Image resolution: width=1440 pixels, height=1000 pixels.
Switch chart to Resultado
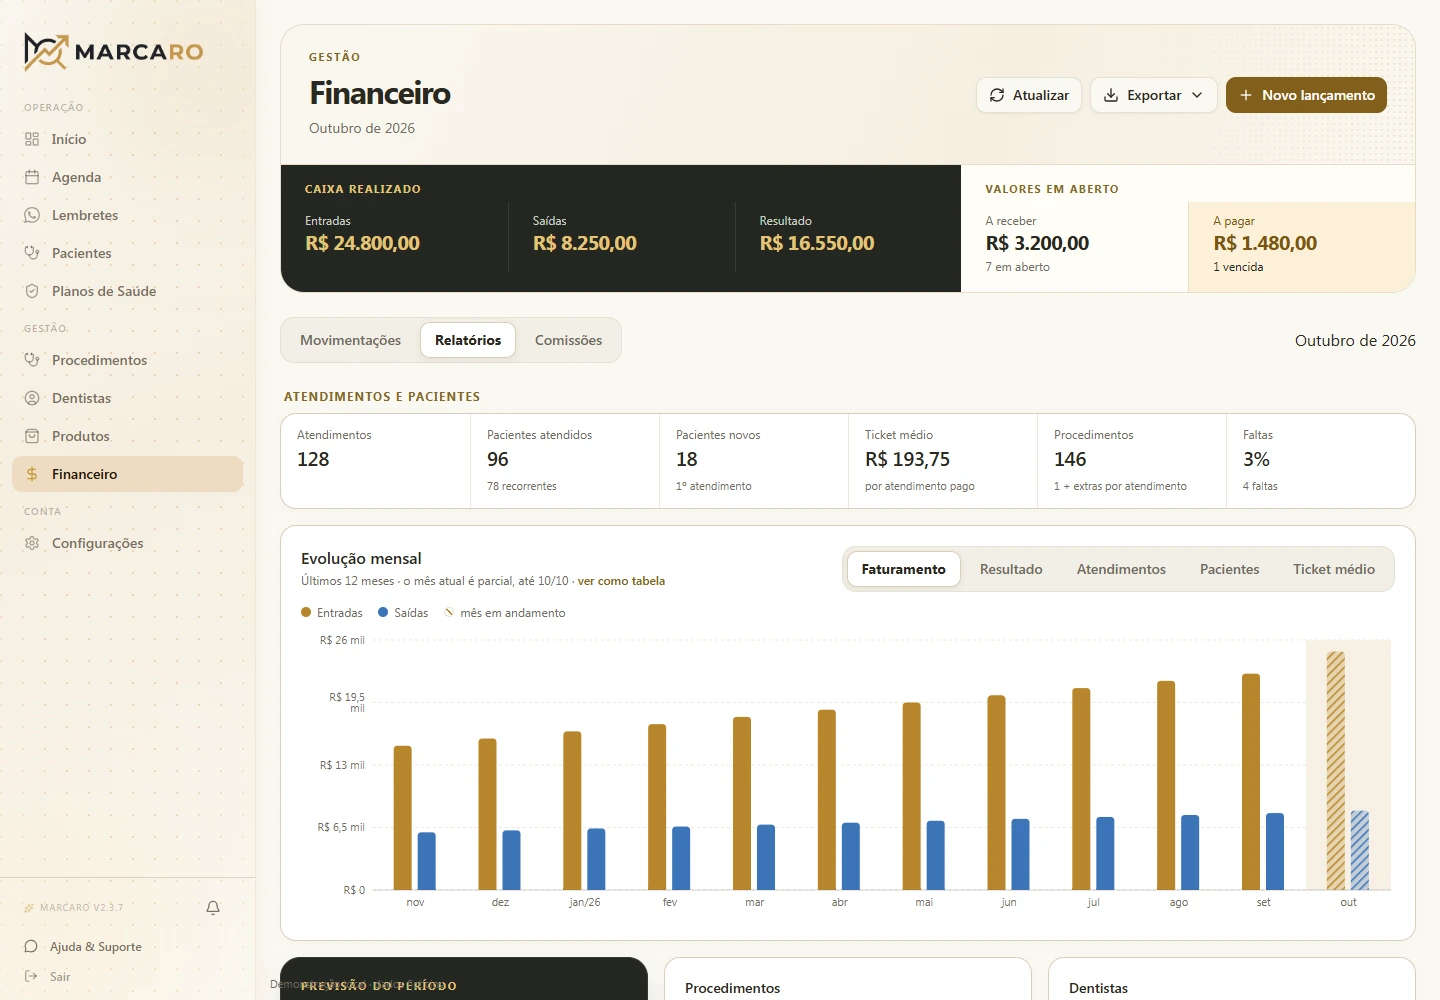pos(1011,569)
